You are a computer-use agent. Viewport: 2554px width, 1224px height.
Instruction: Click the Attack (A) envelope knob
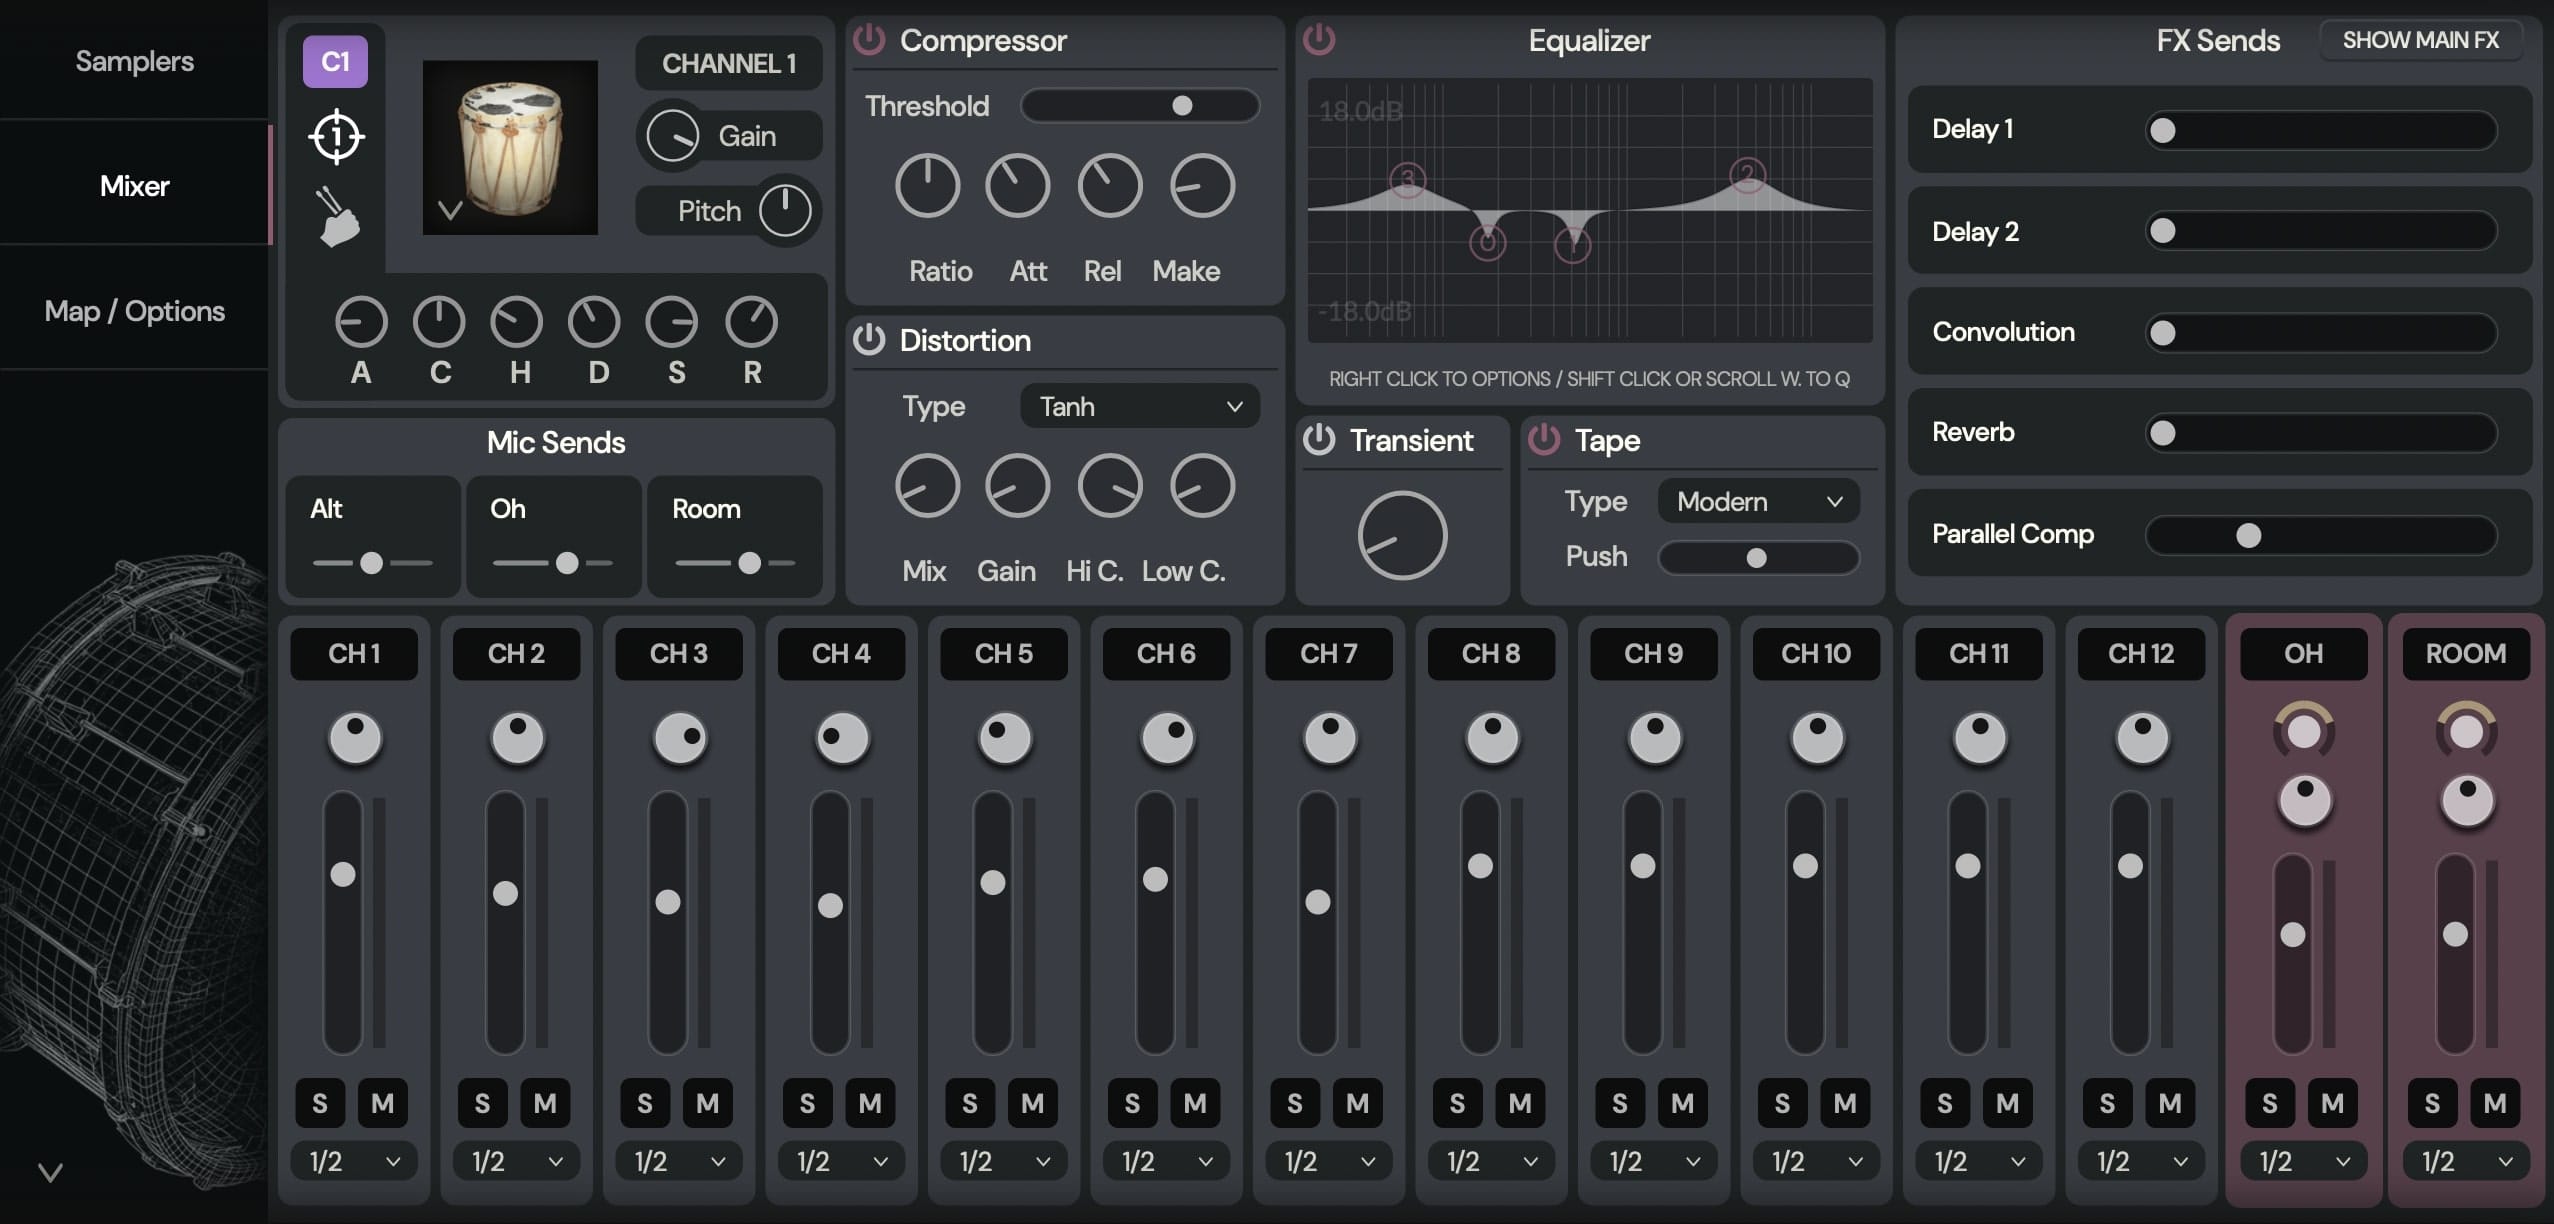[360, 322]
